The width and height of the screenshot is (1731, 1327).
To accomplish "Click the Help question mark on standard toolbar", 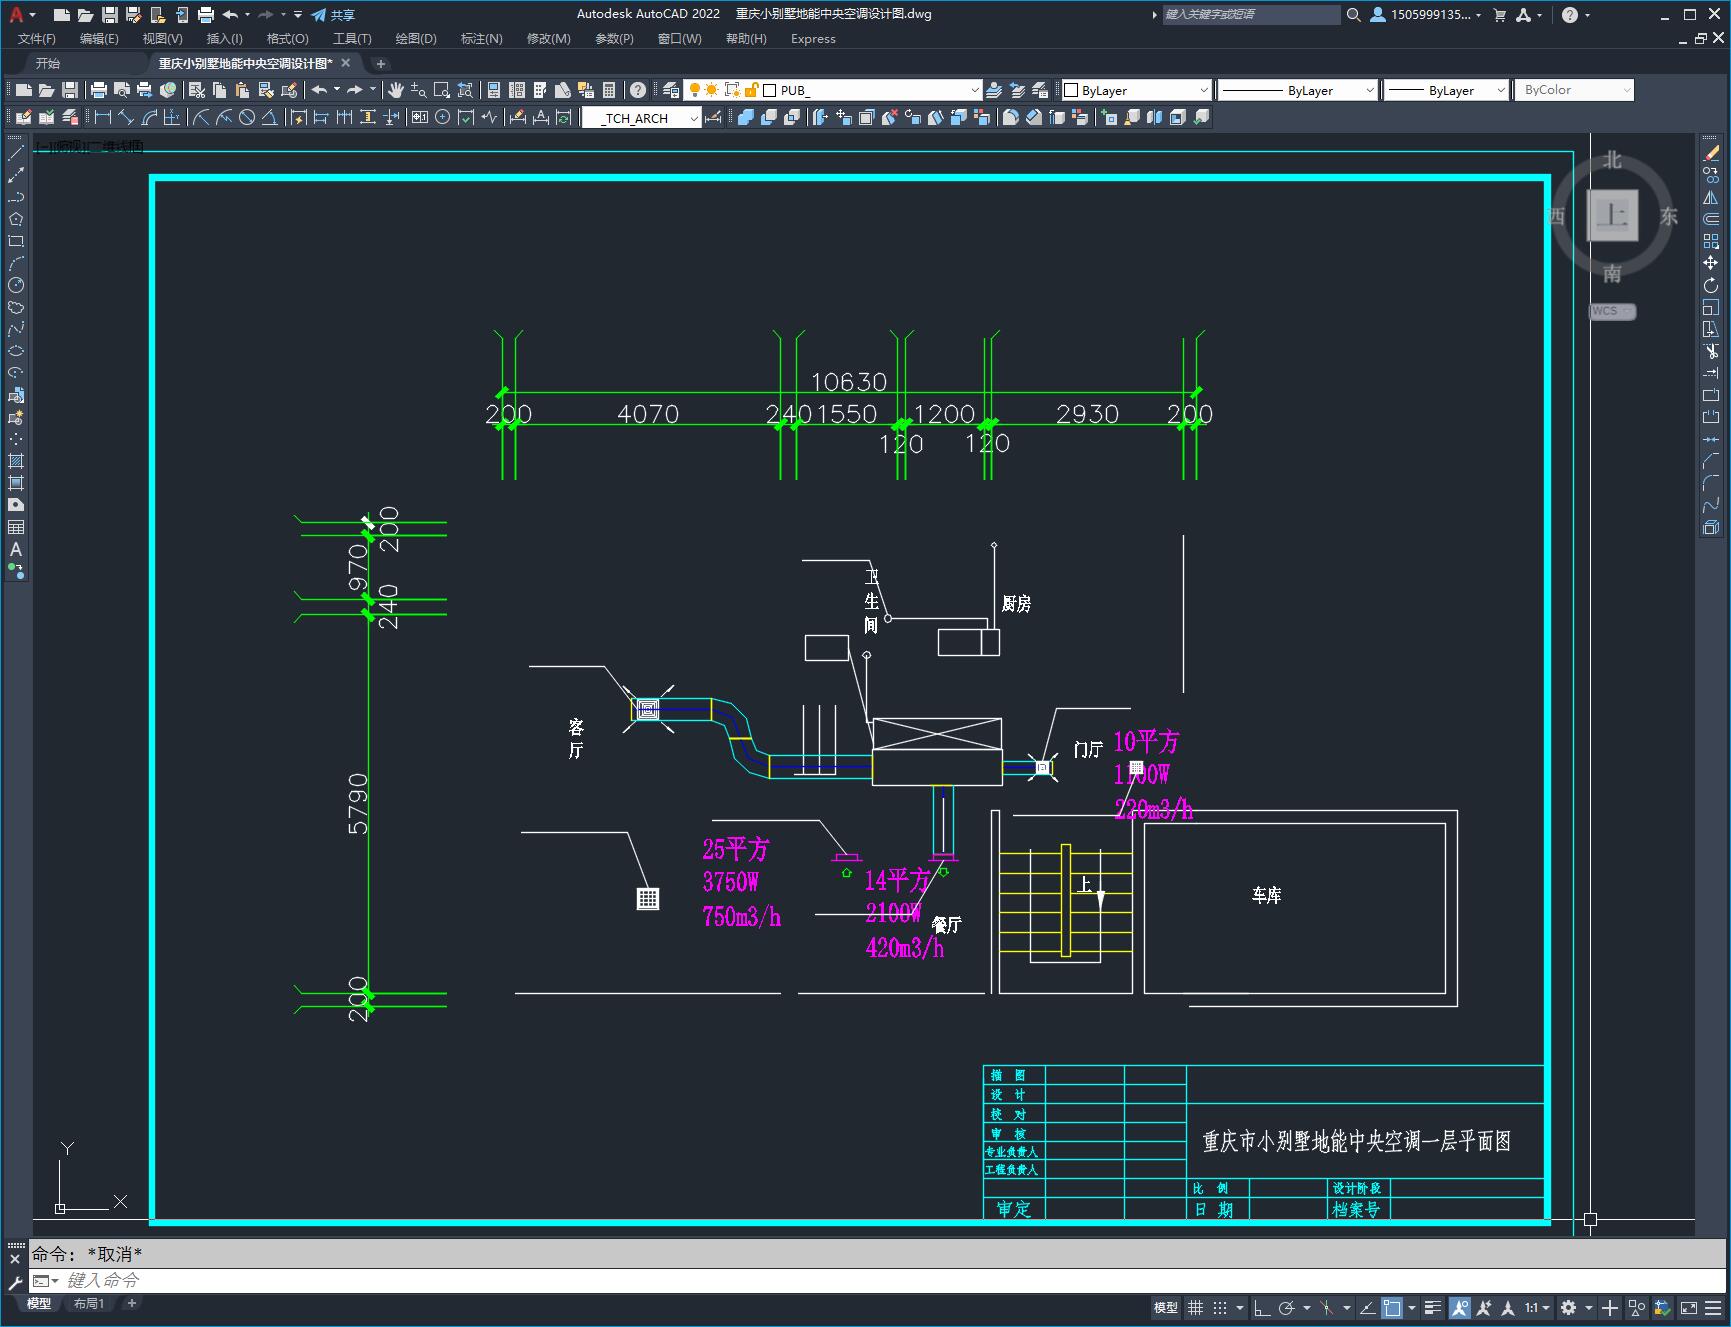I will (638, 90).
